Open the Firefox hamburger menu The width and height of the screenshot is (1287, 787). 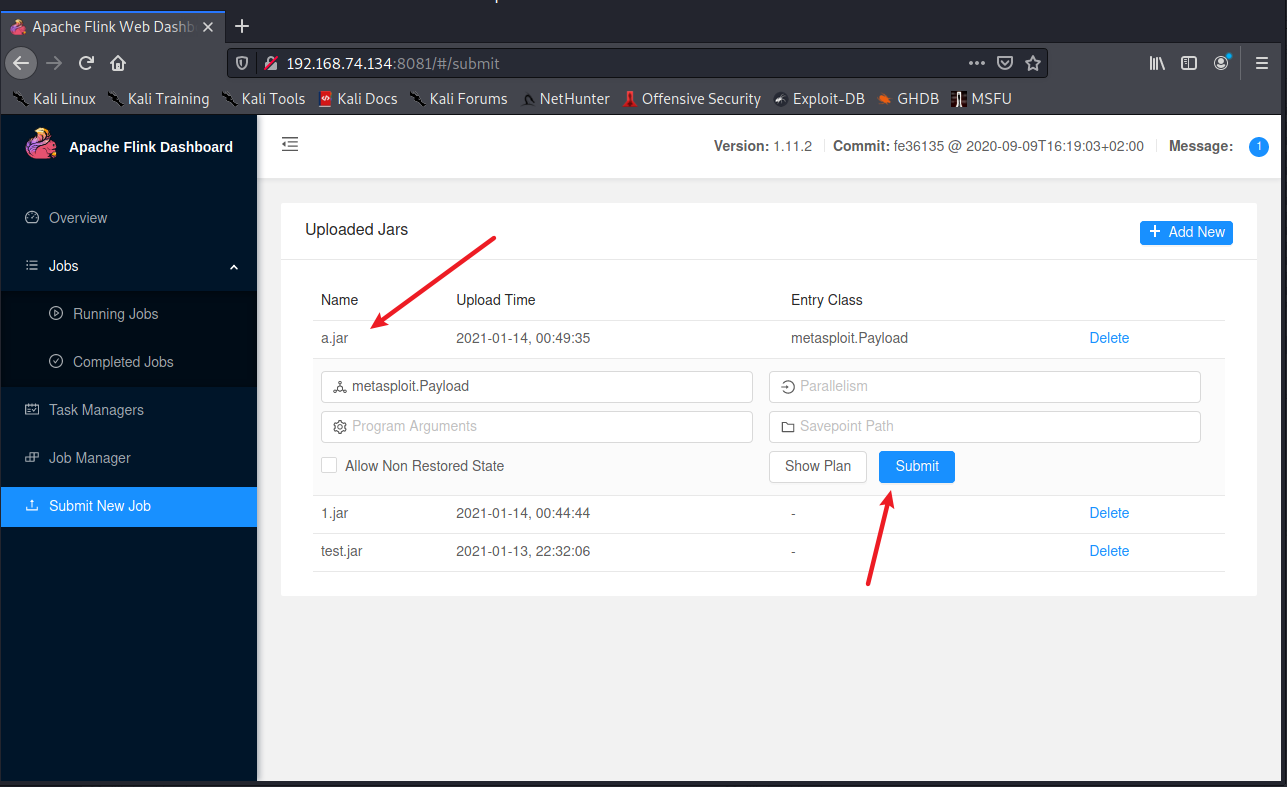[x=1262, y=62]
